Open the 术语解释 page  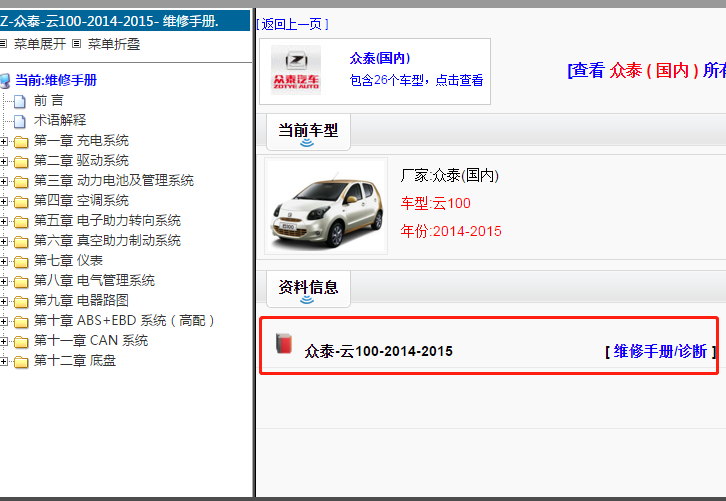click(x=60, y=120)
